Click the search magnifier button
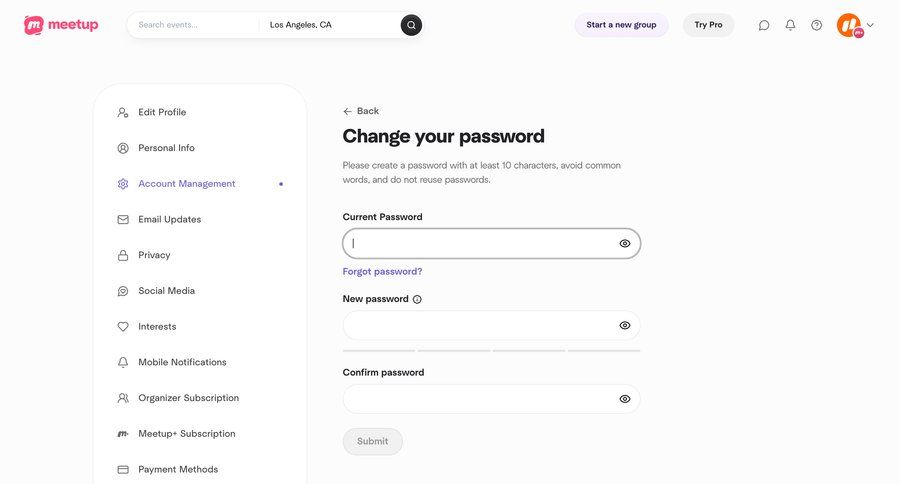The image size is (900, 484). tap(411, 25)
